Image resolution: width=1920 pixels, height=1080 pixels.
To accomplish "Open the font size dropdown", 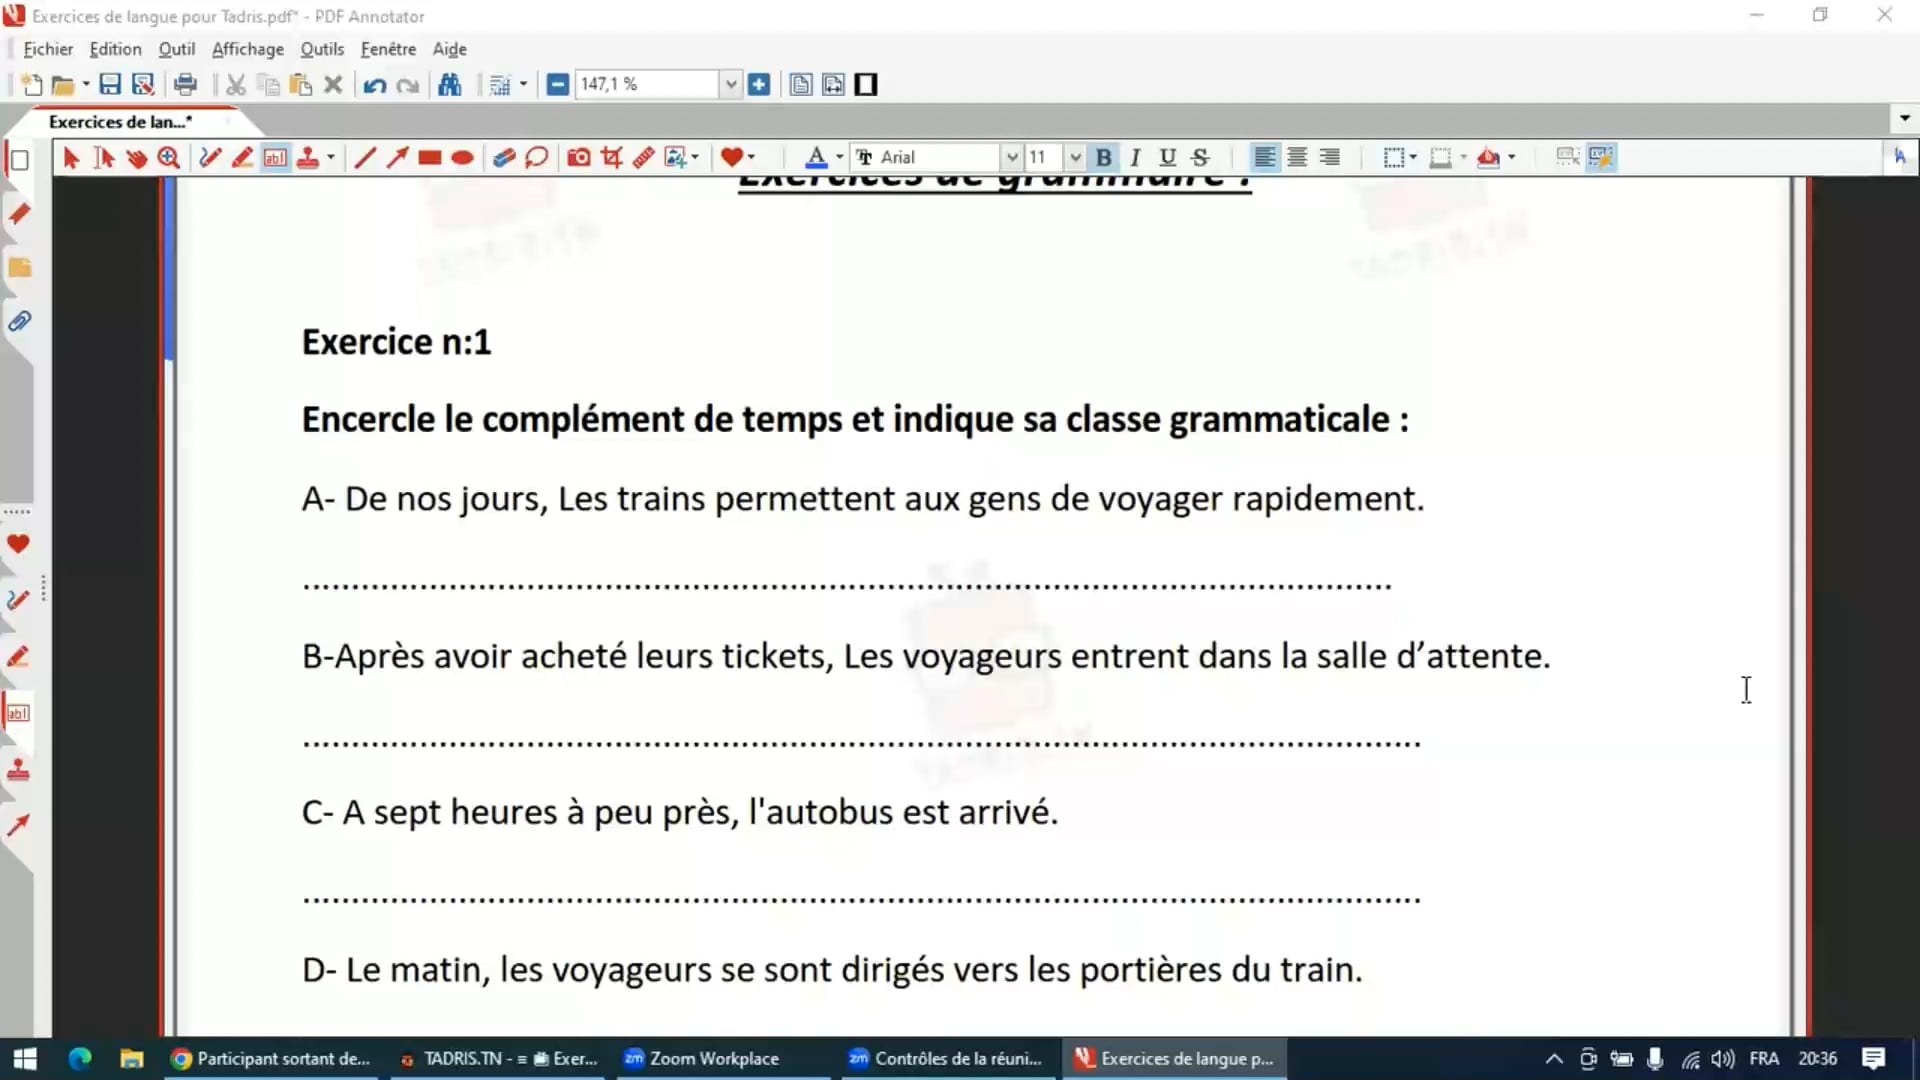I will point(1075,157).
